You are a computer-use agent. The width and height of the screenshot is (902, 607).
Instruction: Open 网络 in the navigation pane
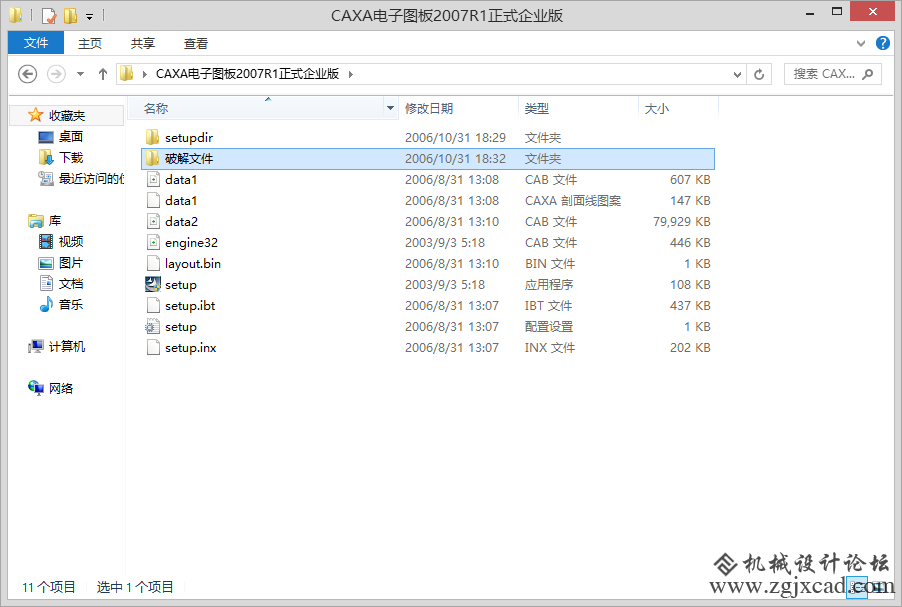coord(60,388)
